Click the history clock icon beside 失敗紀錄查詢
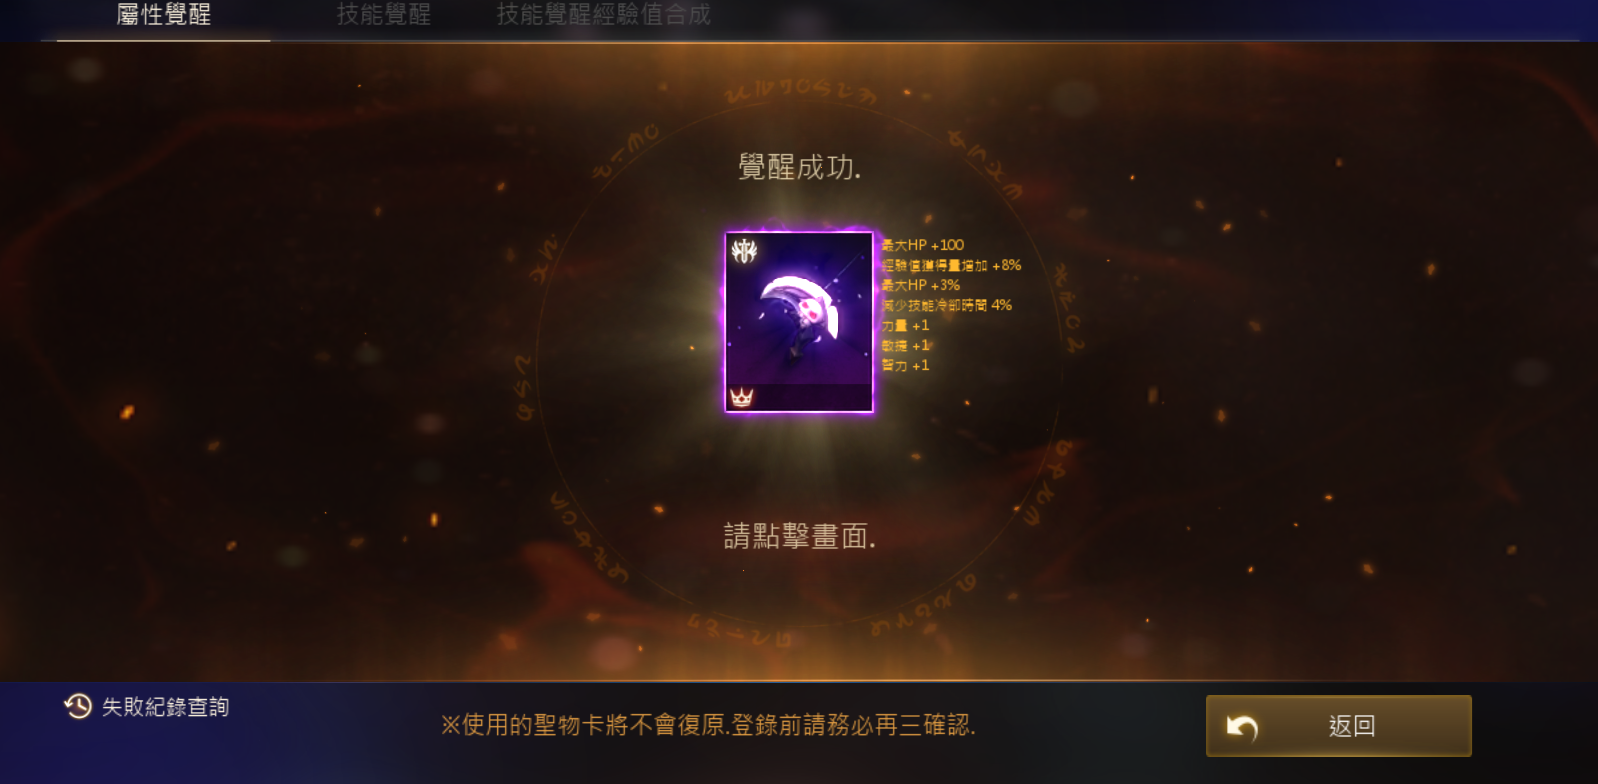Image resolution: width=1598 pixels, height=784 pixels. coord(78,707)
